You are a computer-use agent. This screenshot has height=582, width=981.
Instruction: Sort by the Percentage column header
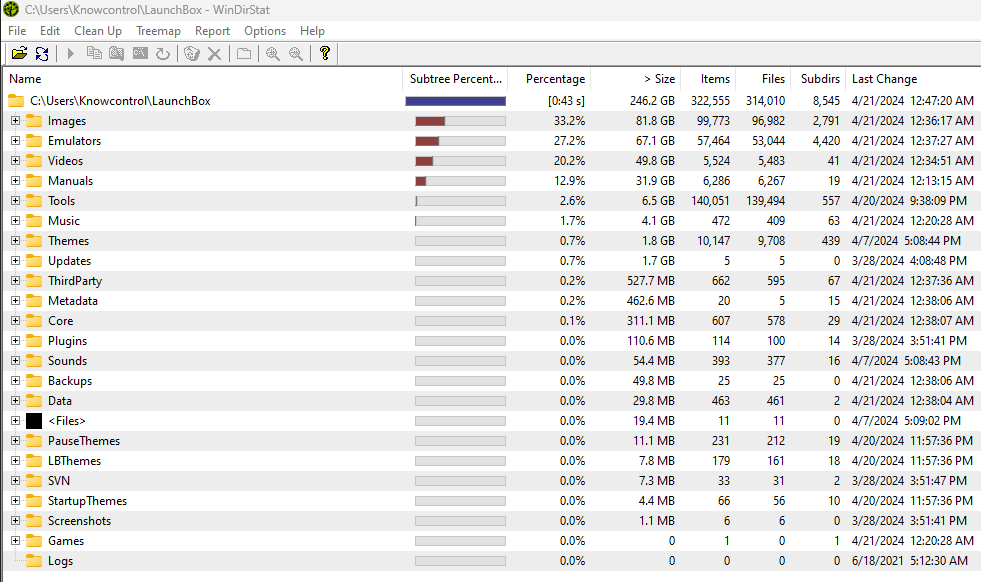click(550, 79)
